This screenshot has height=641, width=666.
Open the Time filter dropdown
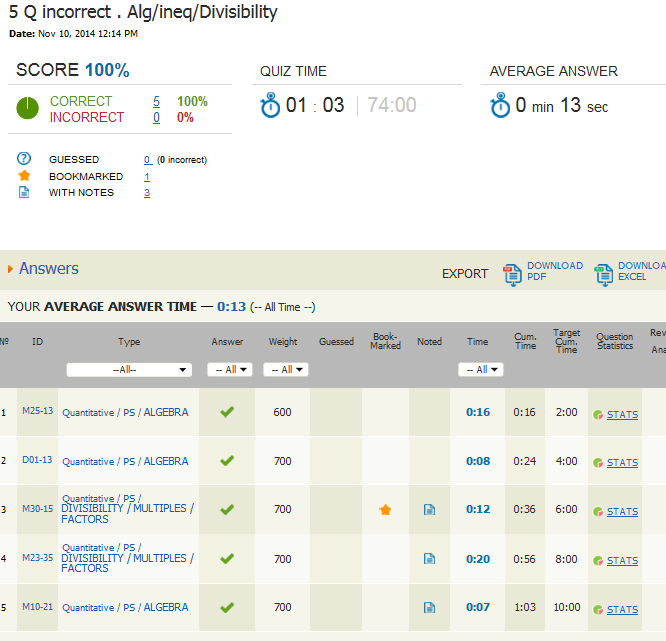coord(480,370)
